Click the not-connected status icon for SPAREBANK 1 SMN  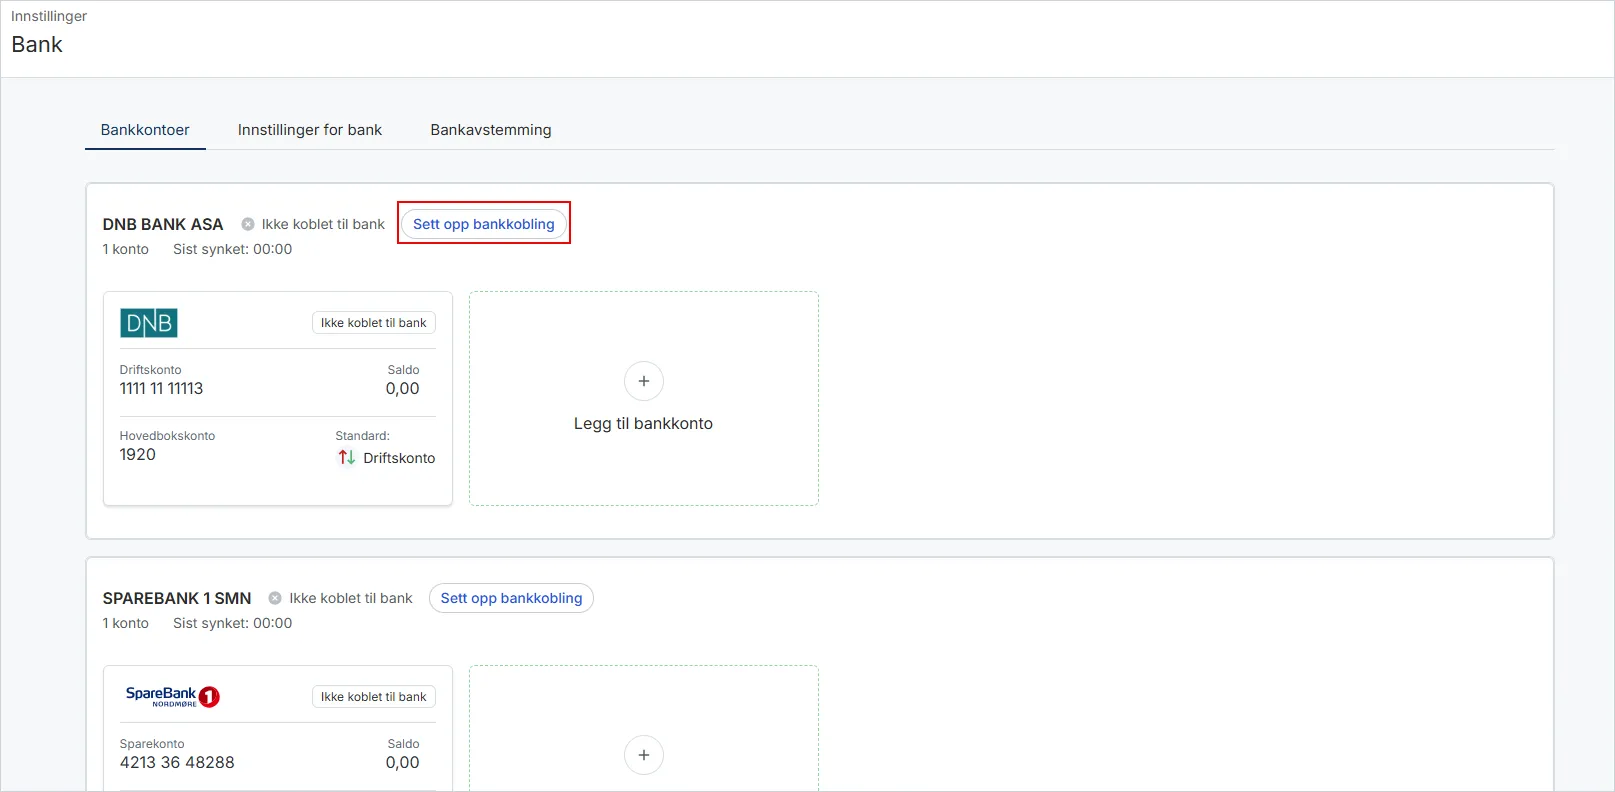pyautogui.click(x=275, y=598)
